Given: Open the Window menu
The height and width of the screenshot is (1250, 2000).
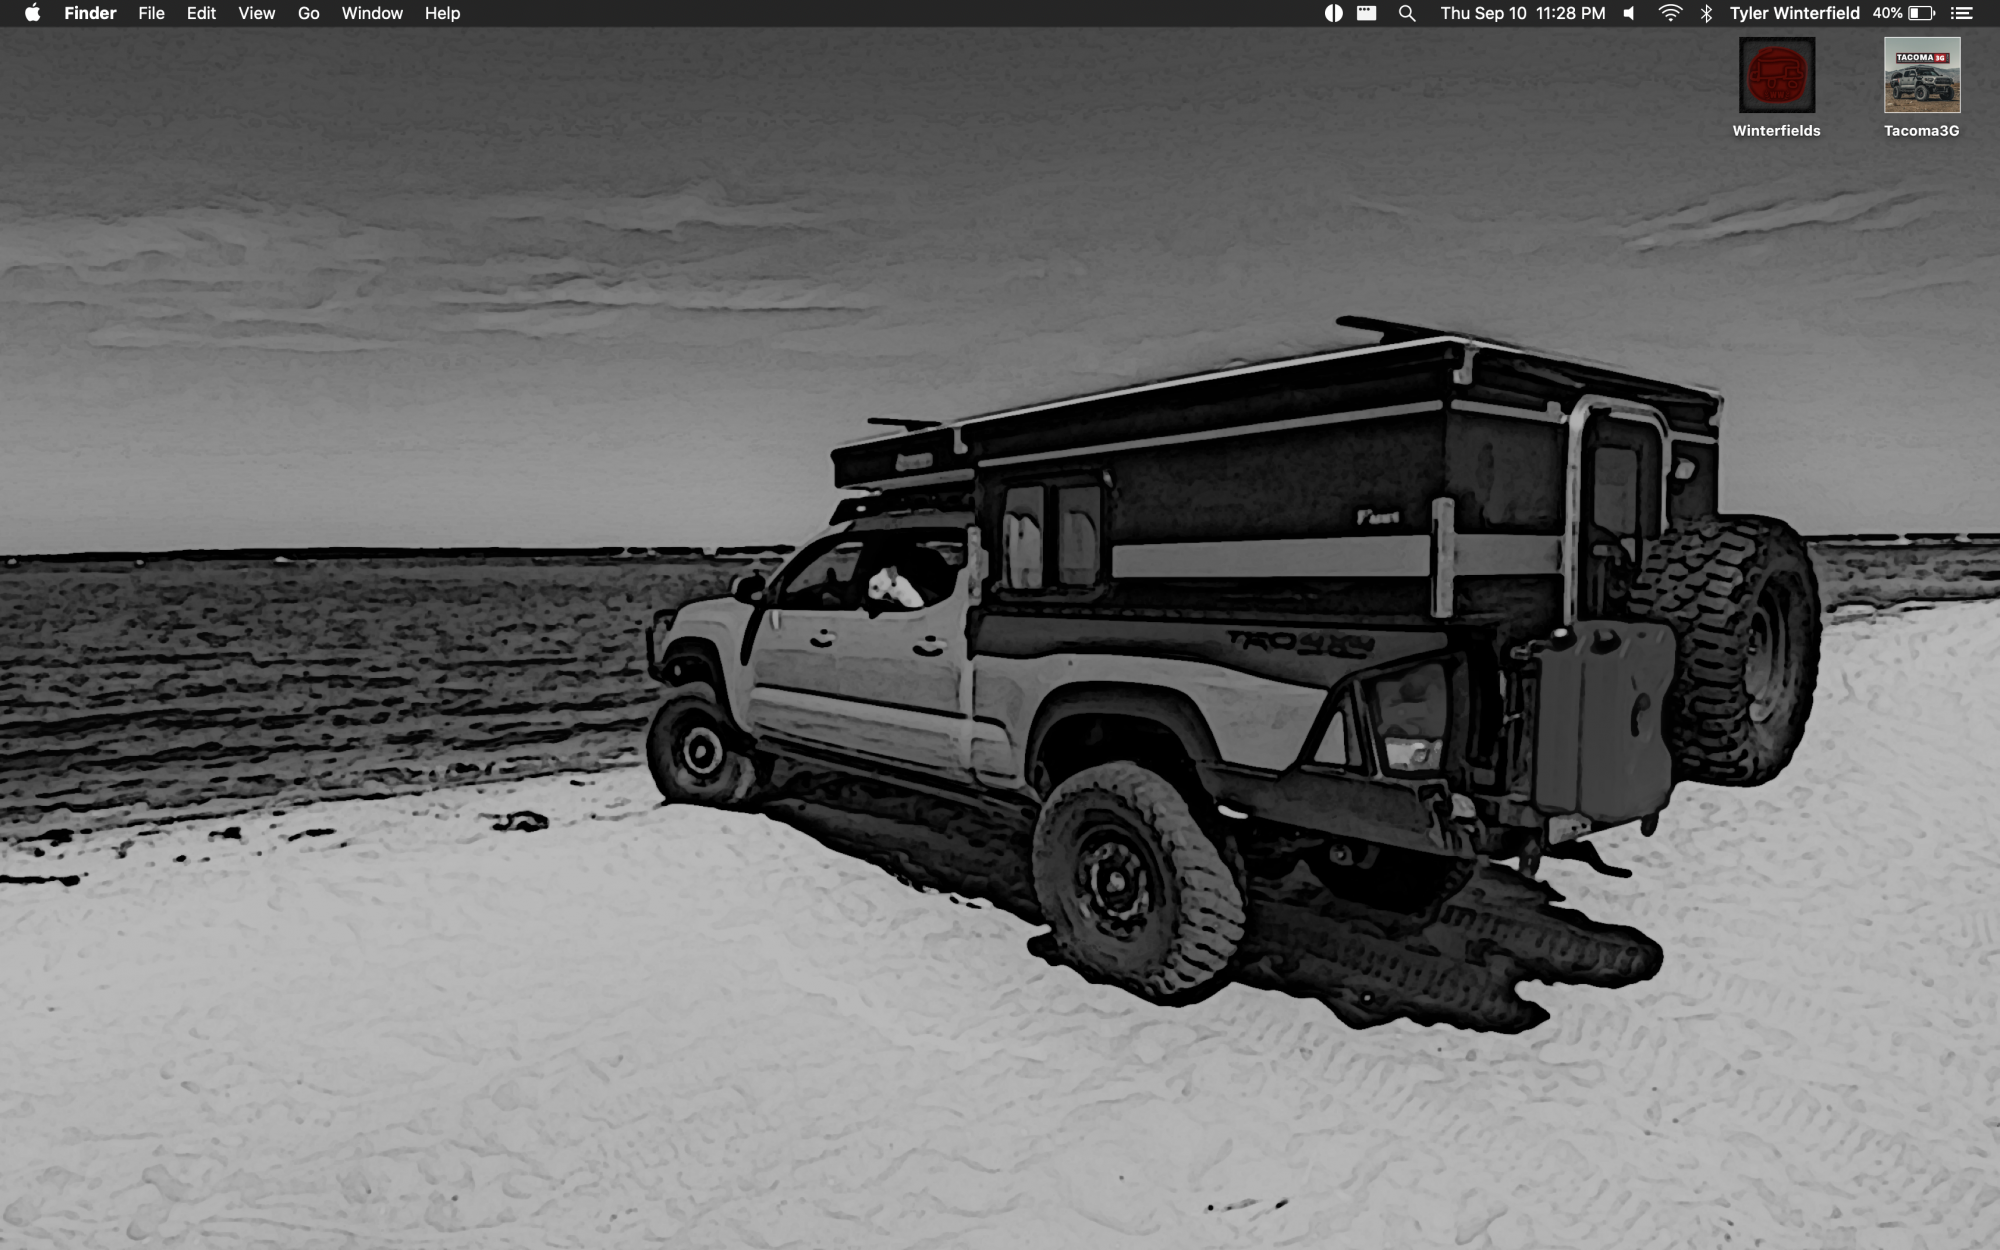Looking at the screenshot, I should click(x=372, y=13).
